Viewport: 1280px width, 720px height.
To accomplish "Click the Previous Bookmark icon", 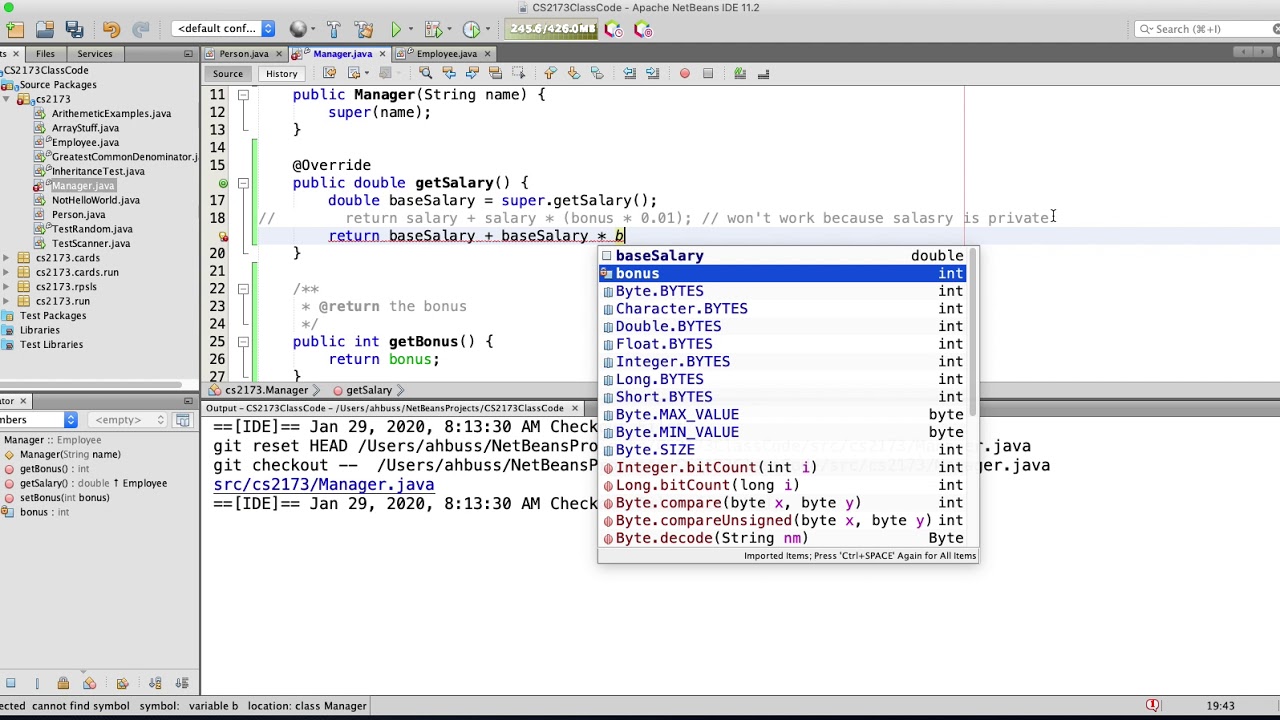I will pos(550,73).
